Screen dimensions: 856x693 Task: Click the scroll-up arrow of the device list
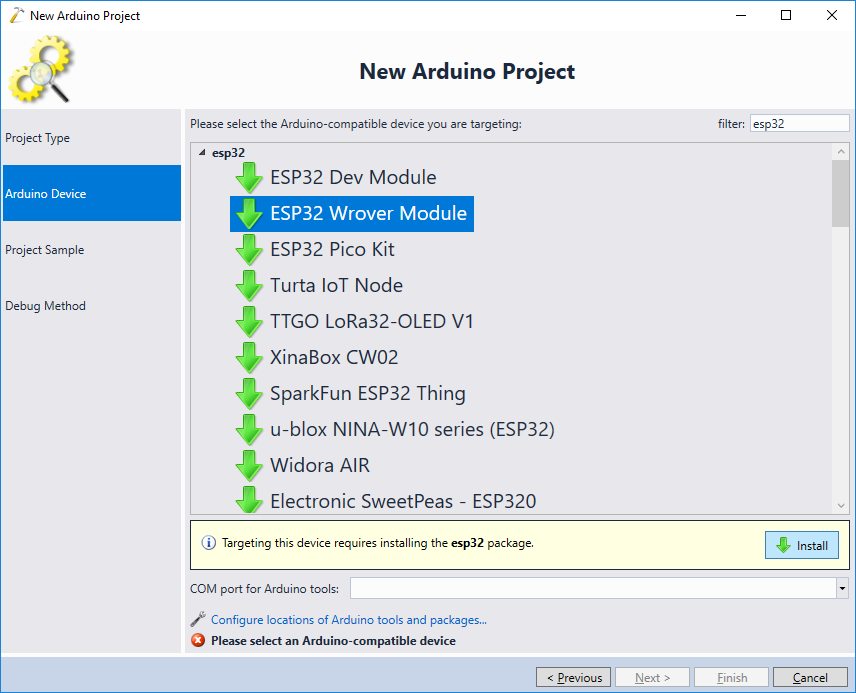841,151
